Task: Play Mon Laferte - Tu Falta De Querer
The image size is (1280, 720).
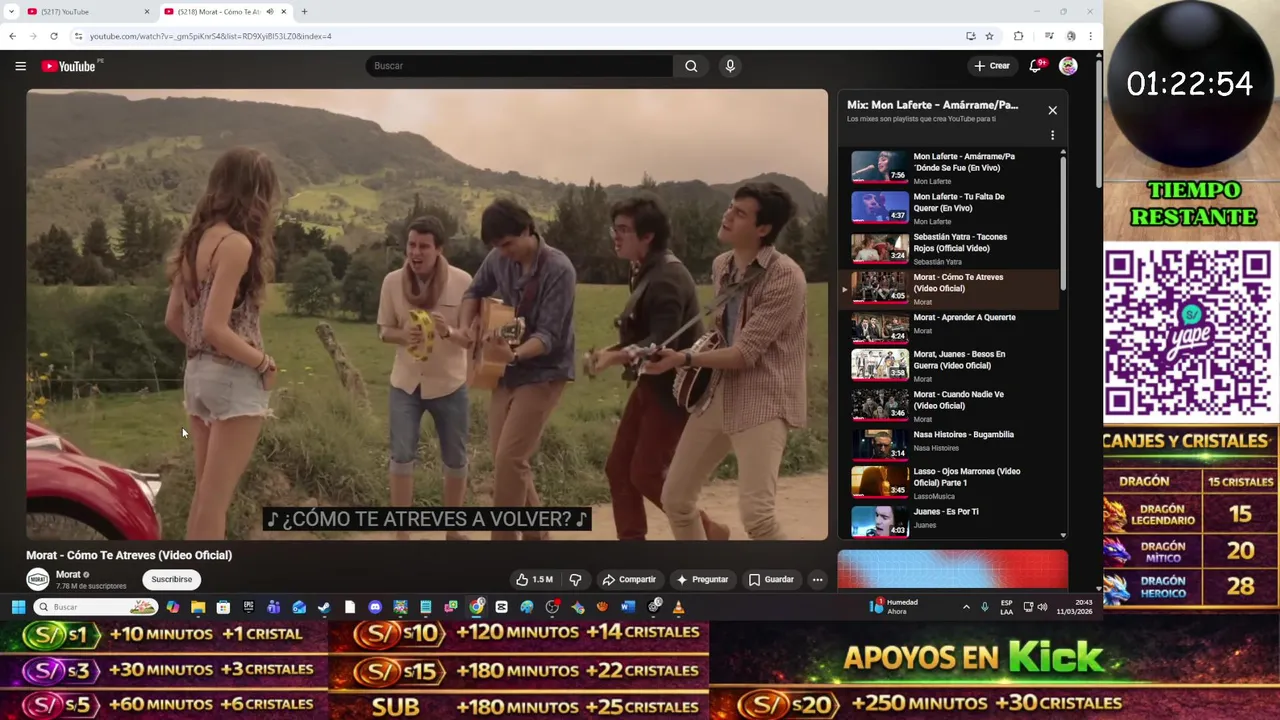Action: click(x=950, y=208)
